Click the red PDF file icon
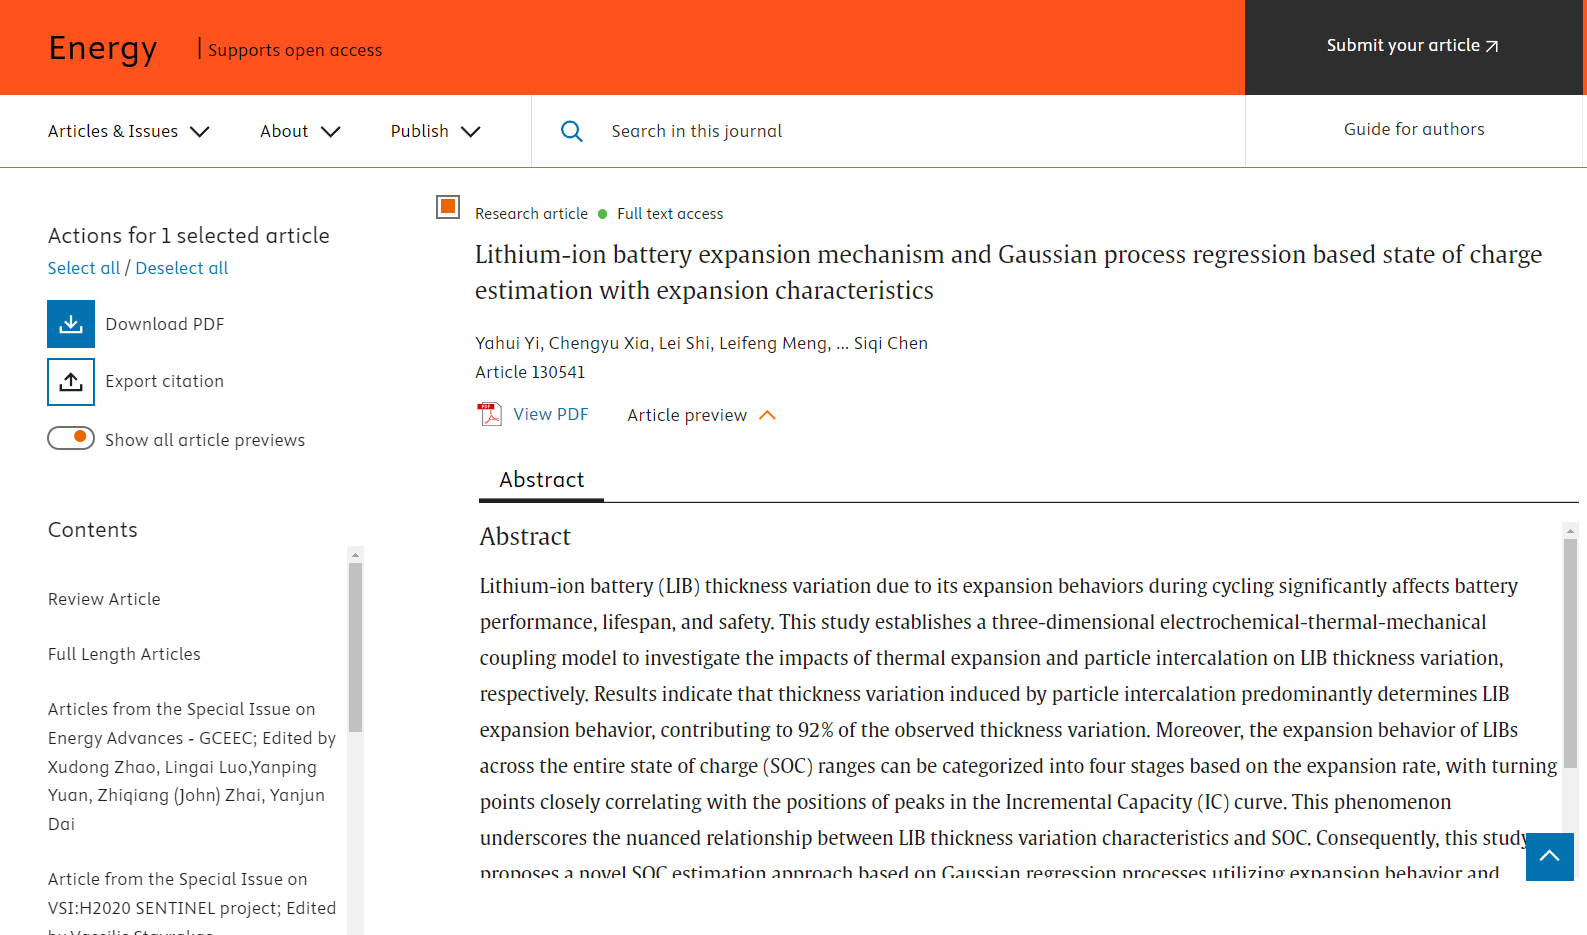Viewport: 1587px width, 935px height. pyautogui.click(x=490, y=414)
